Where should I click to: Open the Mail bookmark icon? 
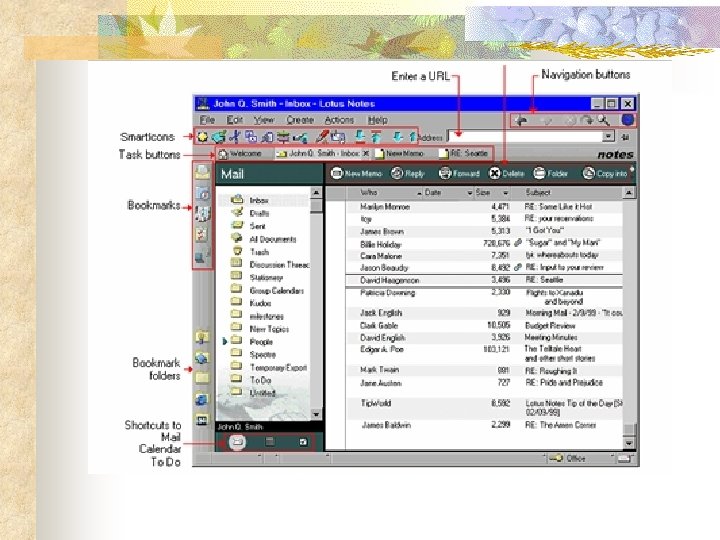(202, 172)
